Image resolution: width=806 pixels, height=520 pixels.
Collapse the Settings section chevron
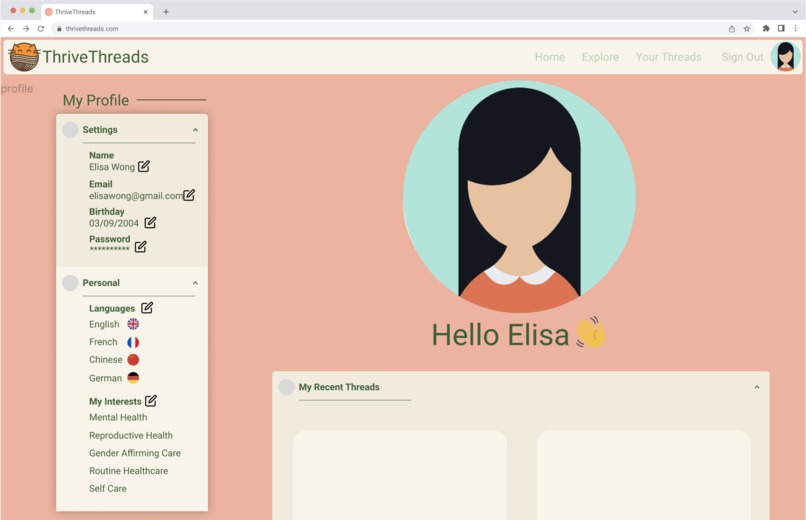pos(195,129)
